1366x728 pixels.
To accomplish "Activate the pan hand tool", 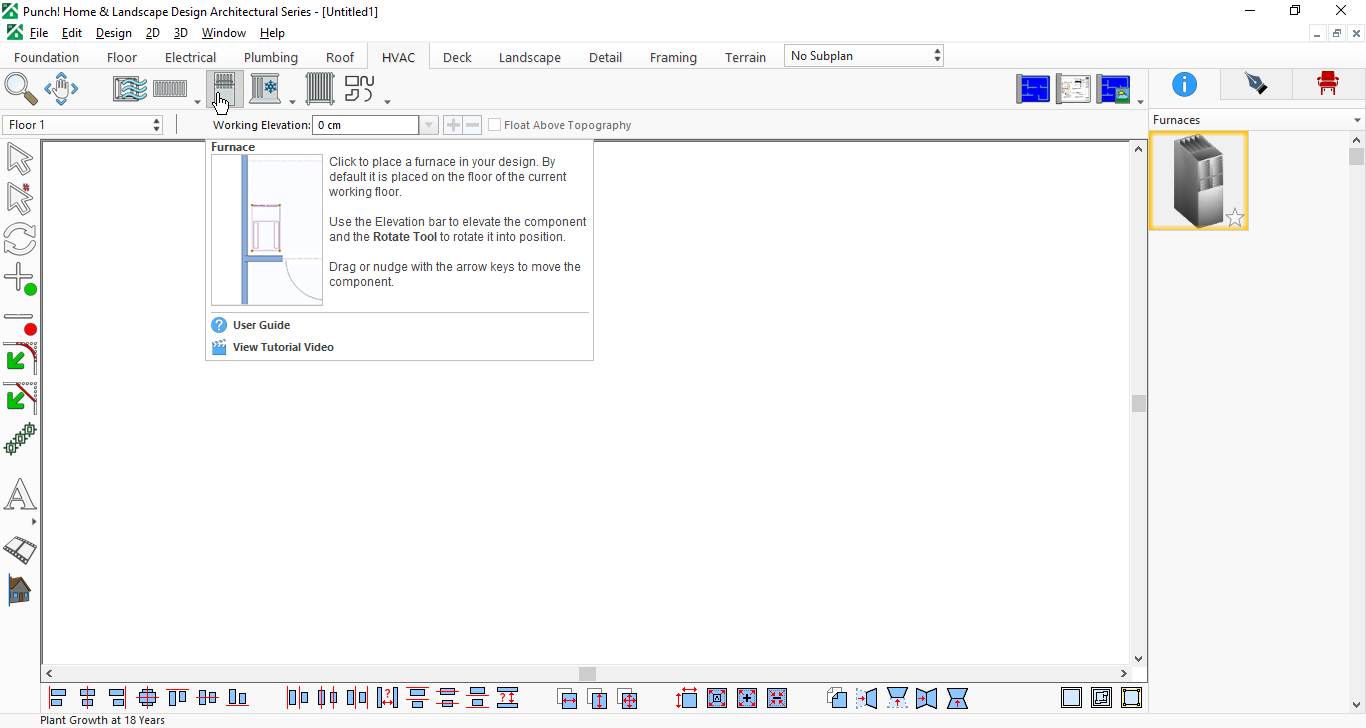I will (61, 89).
